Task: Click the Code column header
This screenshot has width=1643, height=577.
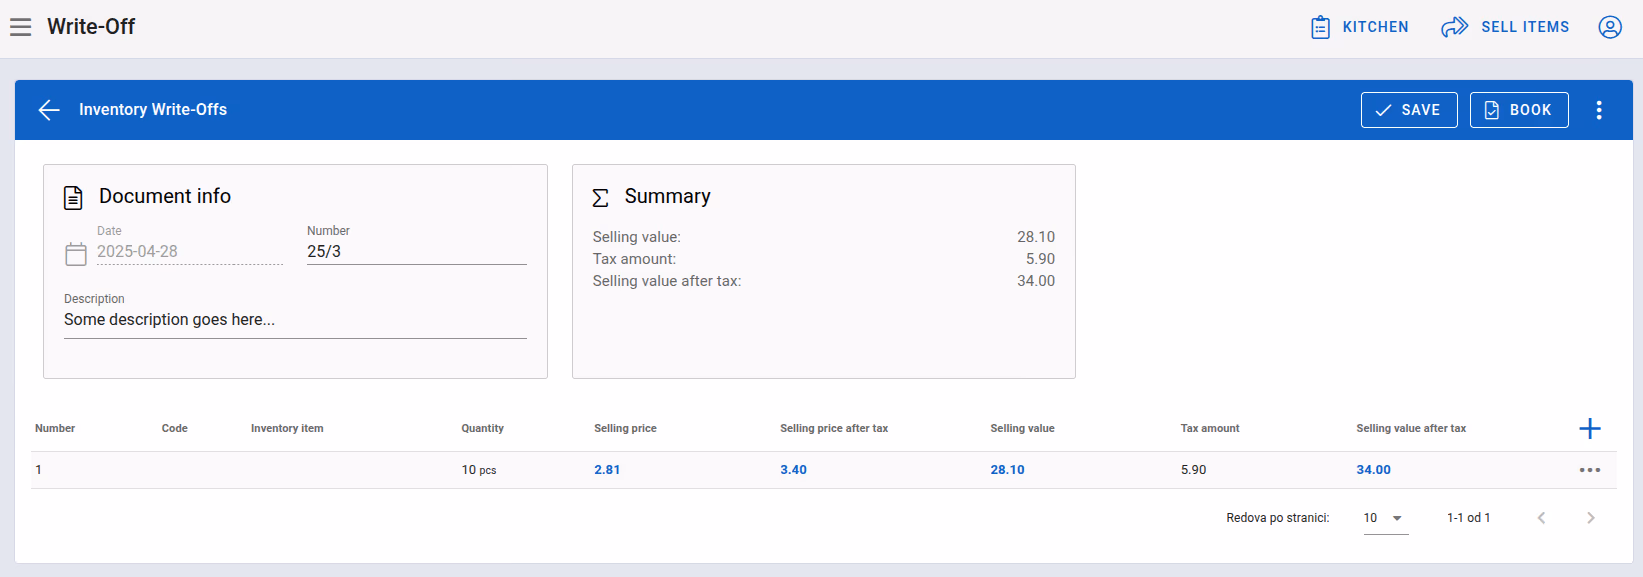Action: pos(175,428)
